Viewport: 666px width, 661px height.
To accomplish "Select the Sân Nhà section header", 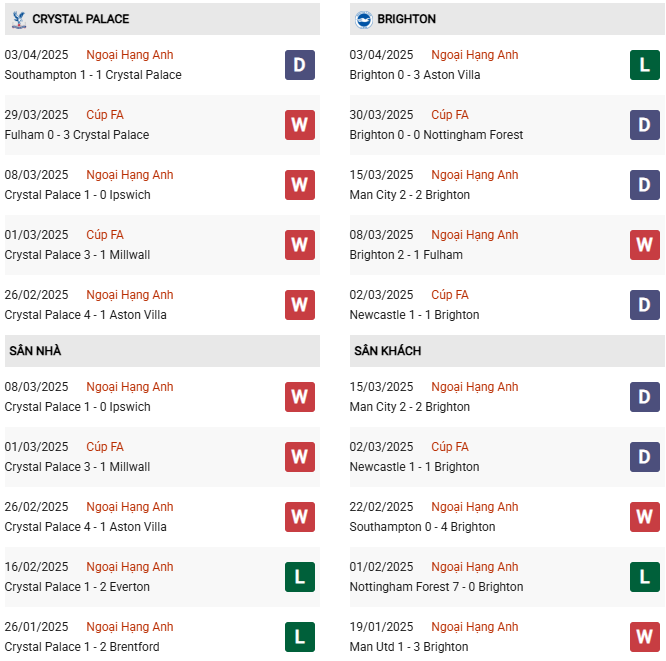I will [x=36, y=351].
